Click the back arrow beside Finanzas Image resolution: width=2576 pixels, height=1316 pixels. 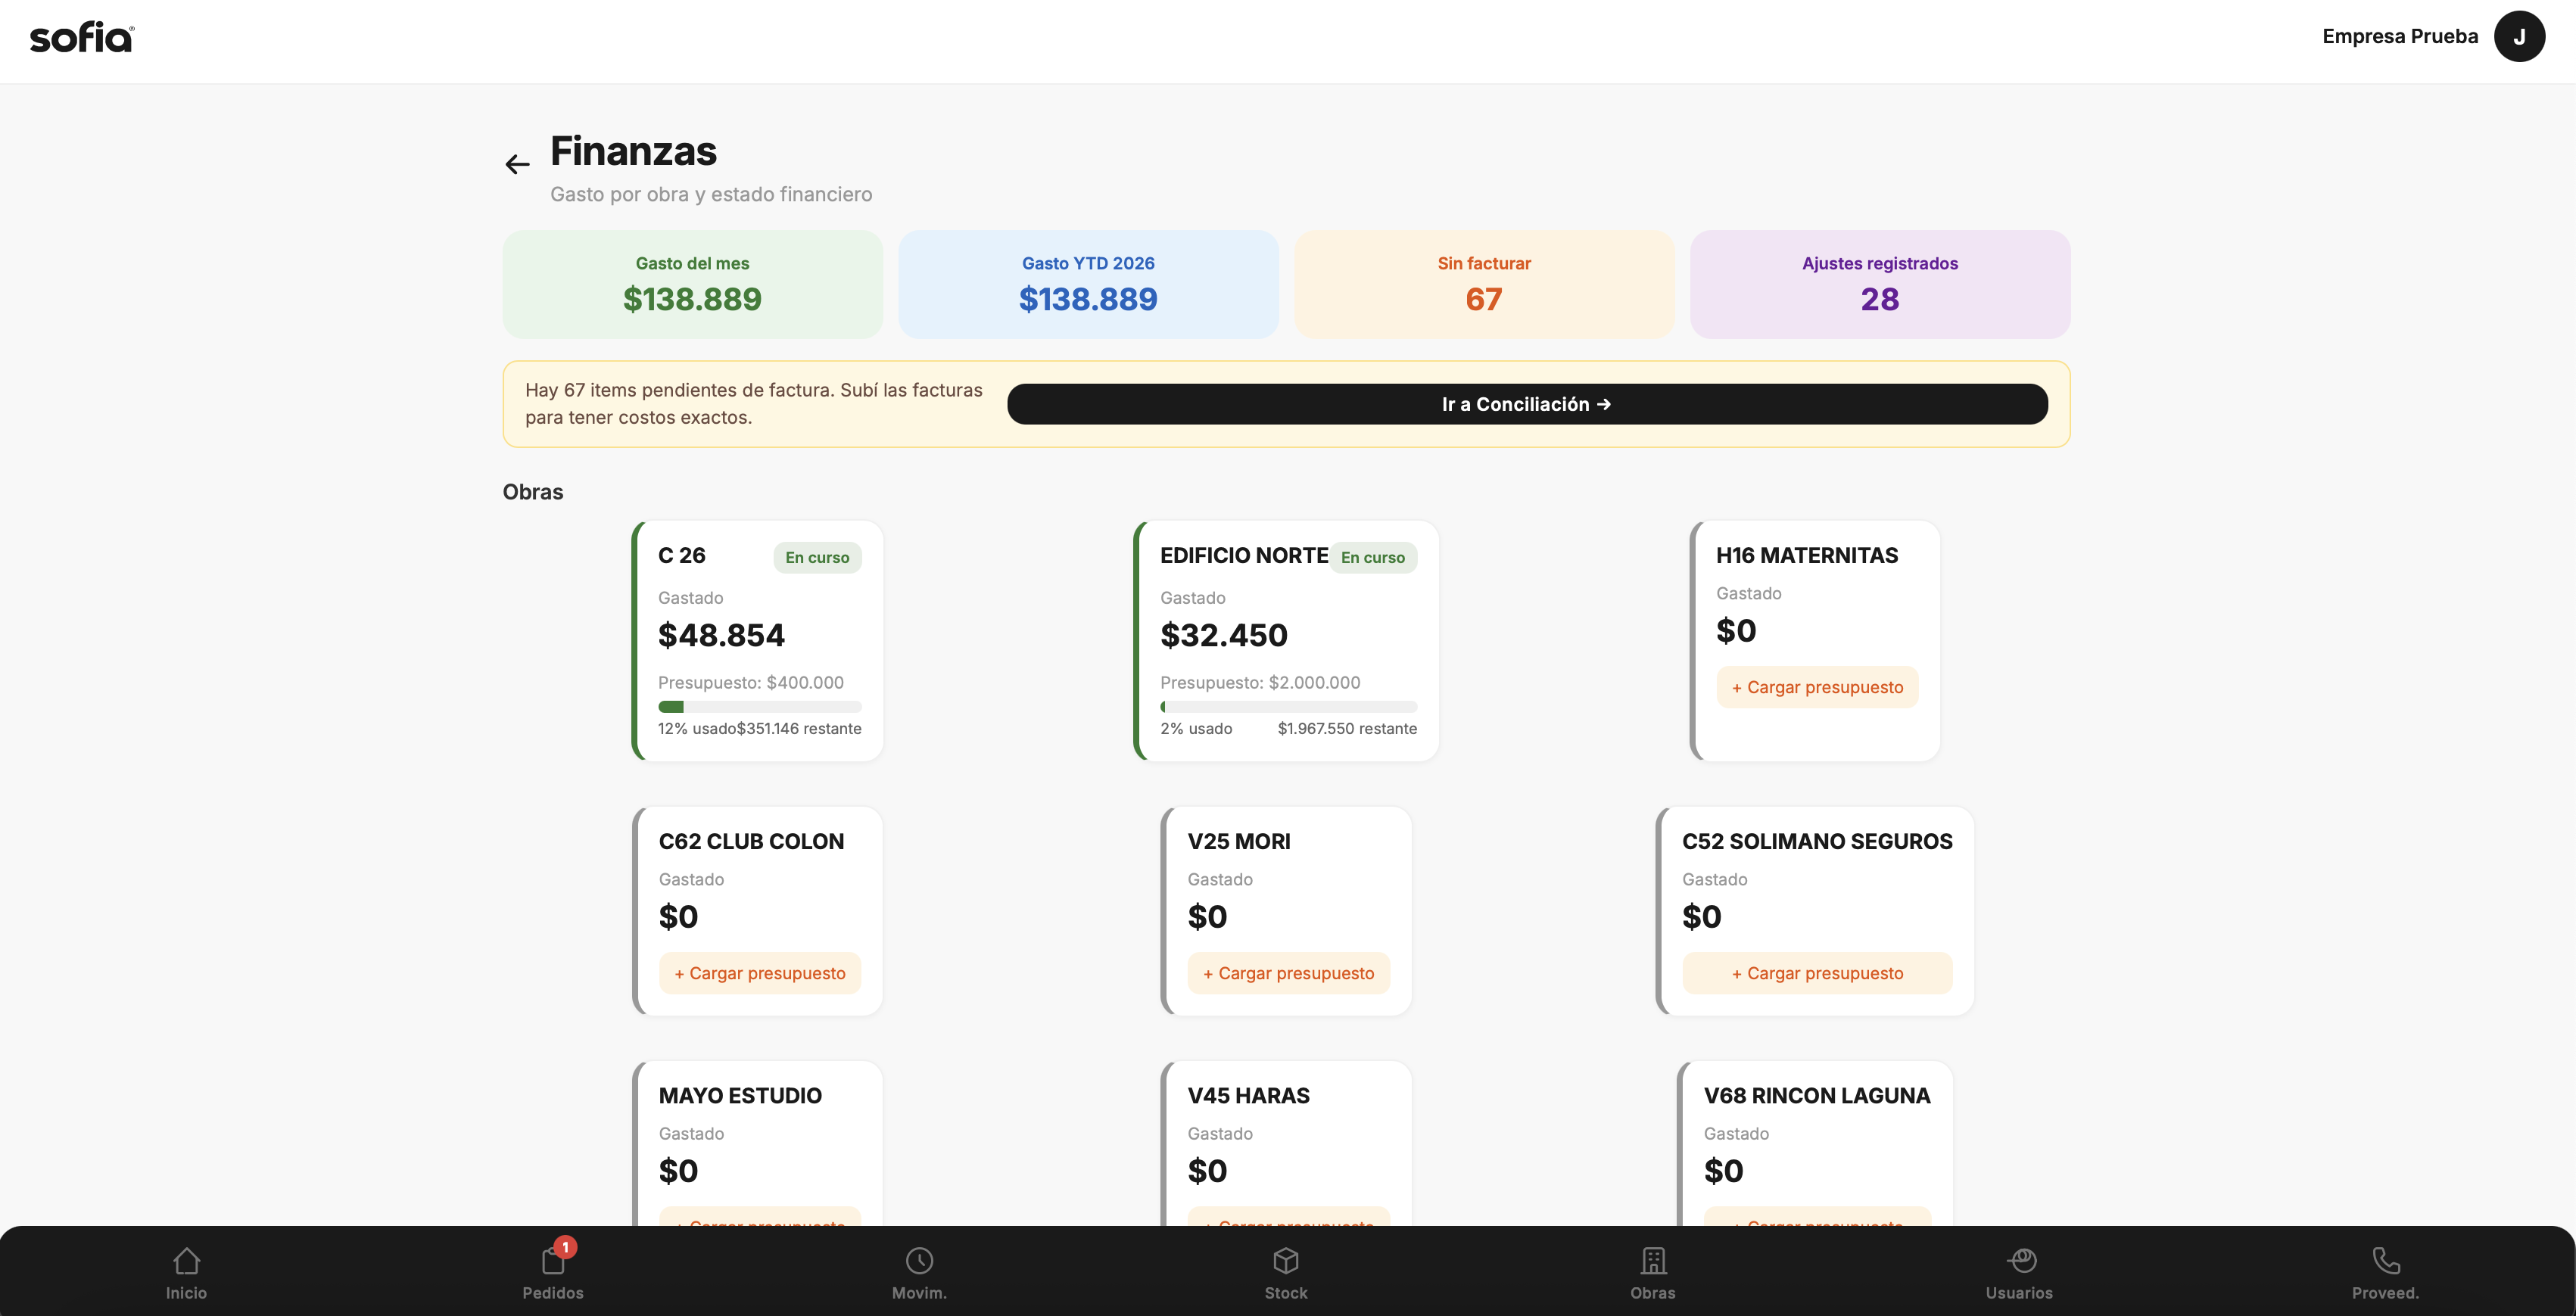point(517,164)
